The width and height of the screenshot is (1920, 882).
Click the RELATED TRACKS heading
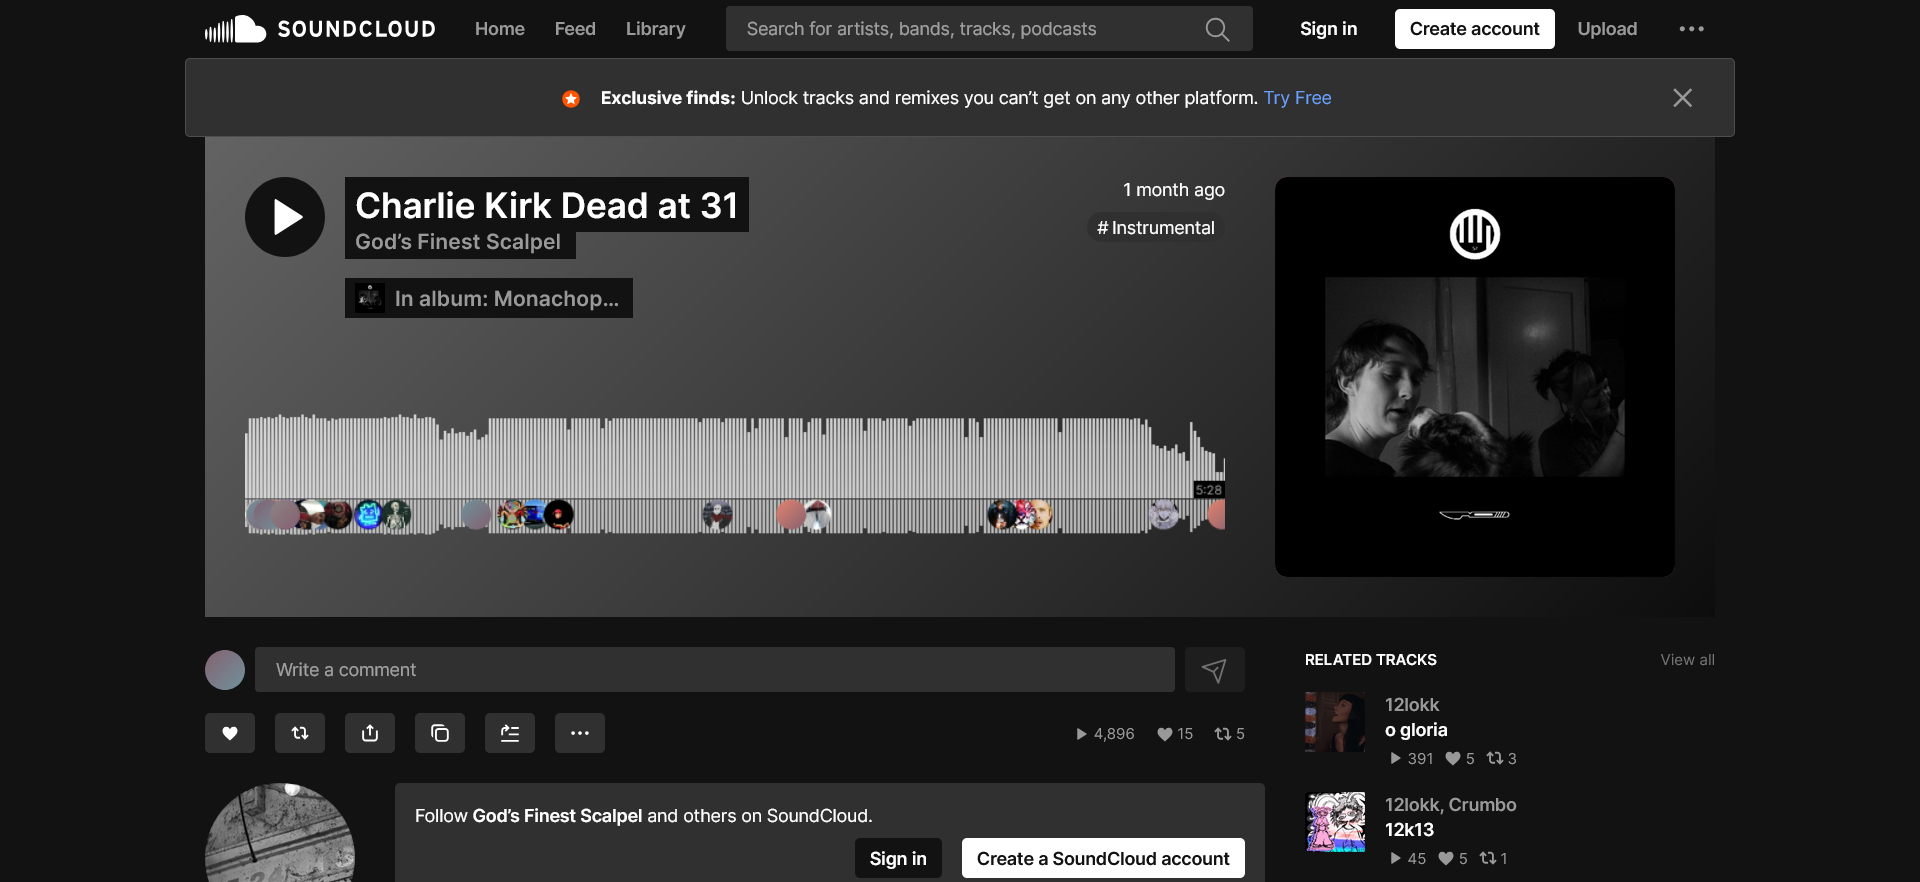[1370, 660]
